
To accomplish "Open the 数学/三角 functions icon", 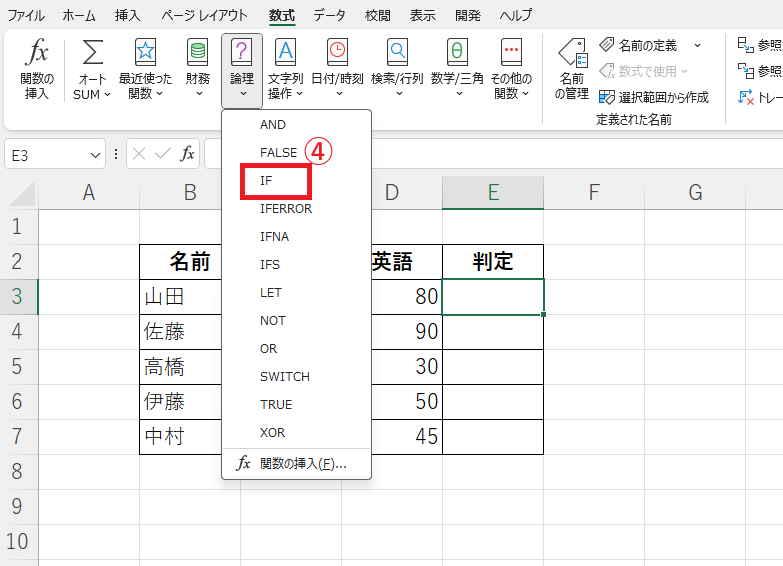I will [457, 52].
